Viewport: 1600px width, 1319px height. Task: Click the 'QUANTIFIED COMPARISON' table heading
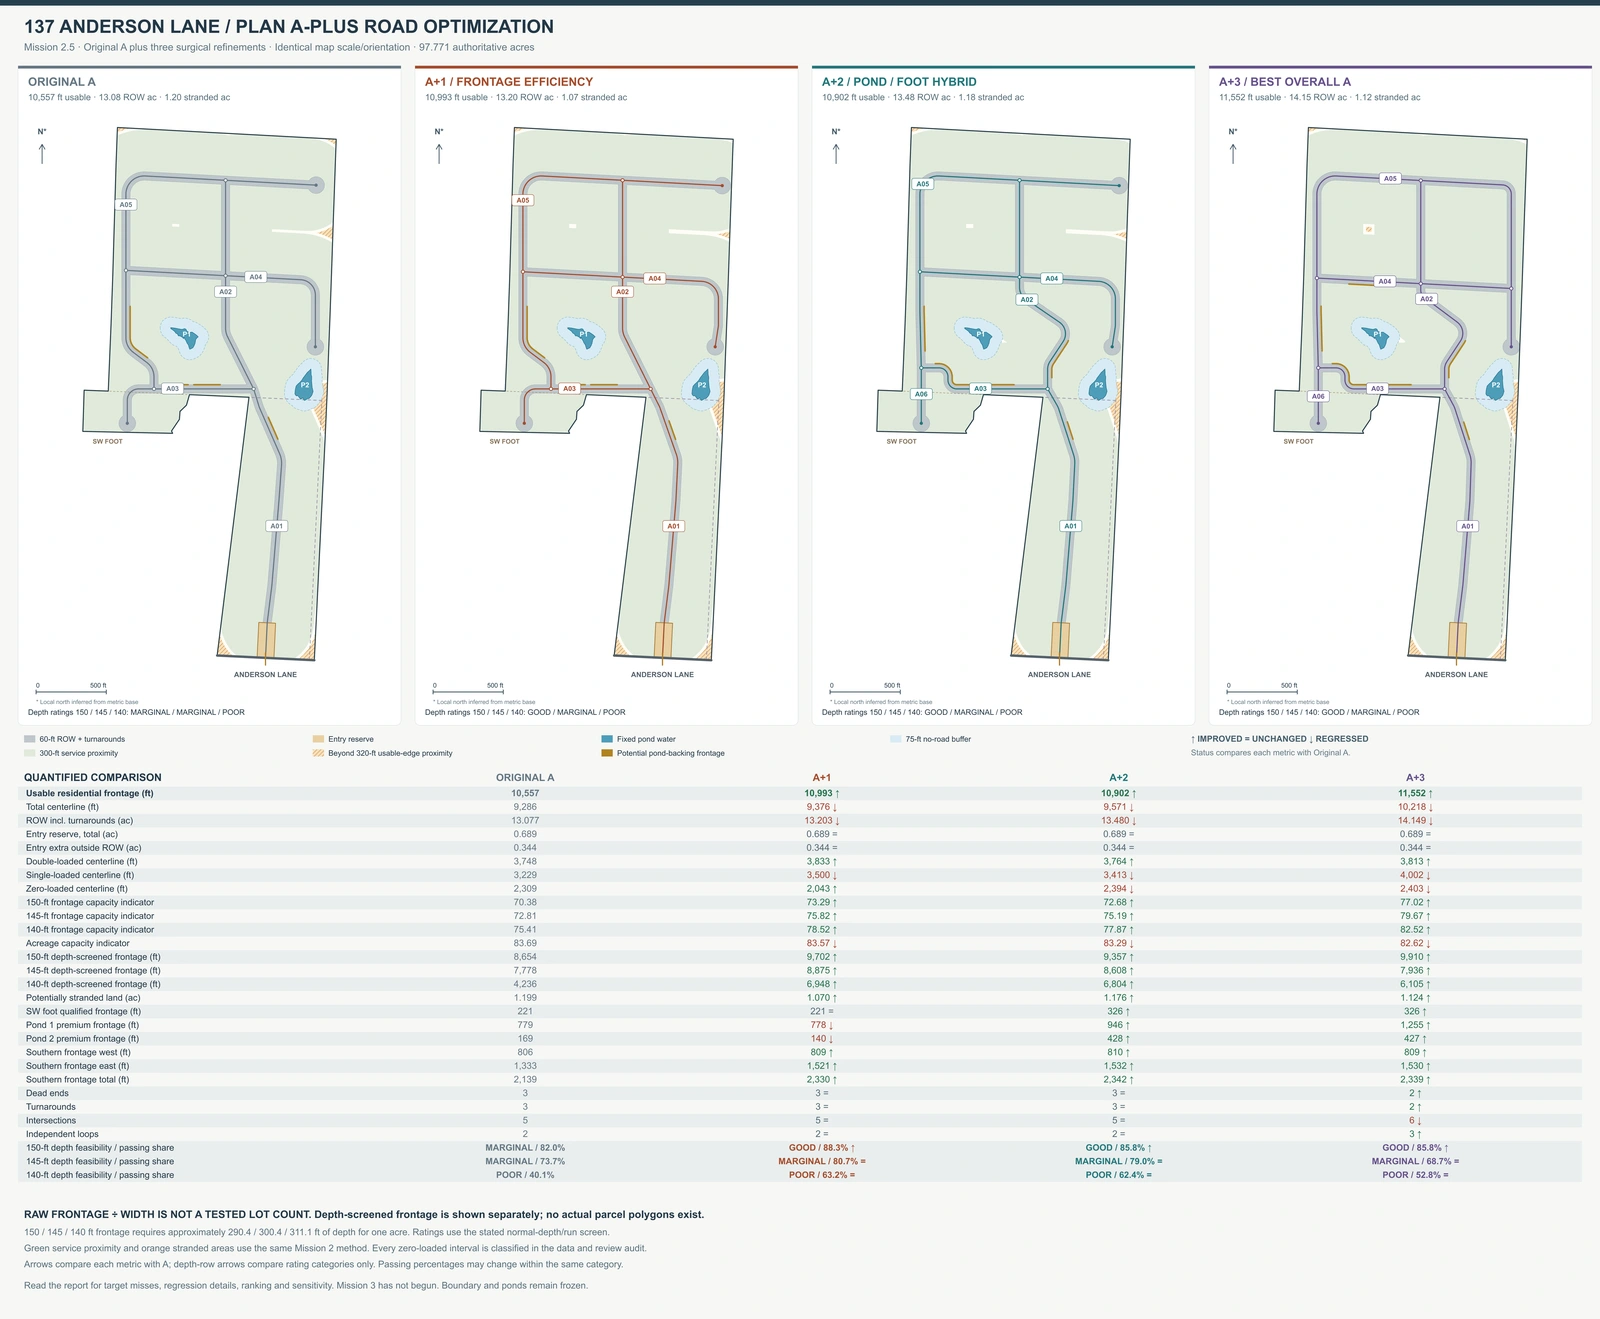pyautogui.click(x=93, y=777)
